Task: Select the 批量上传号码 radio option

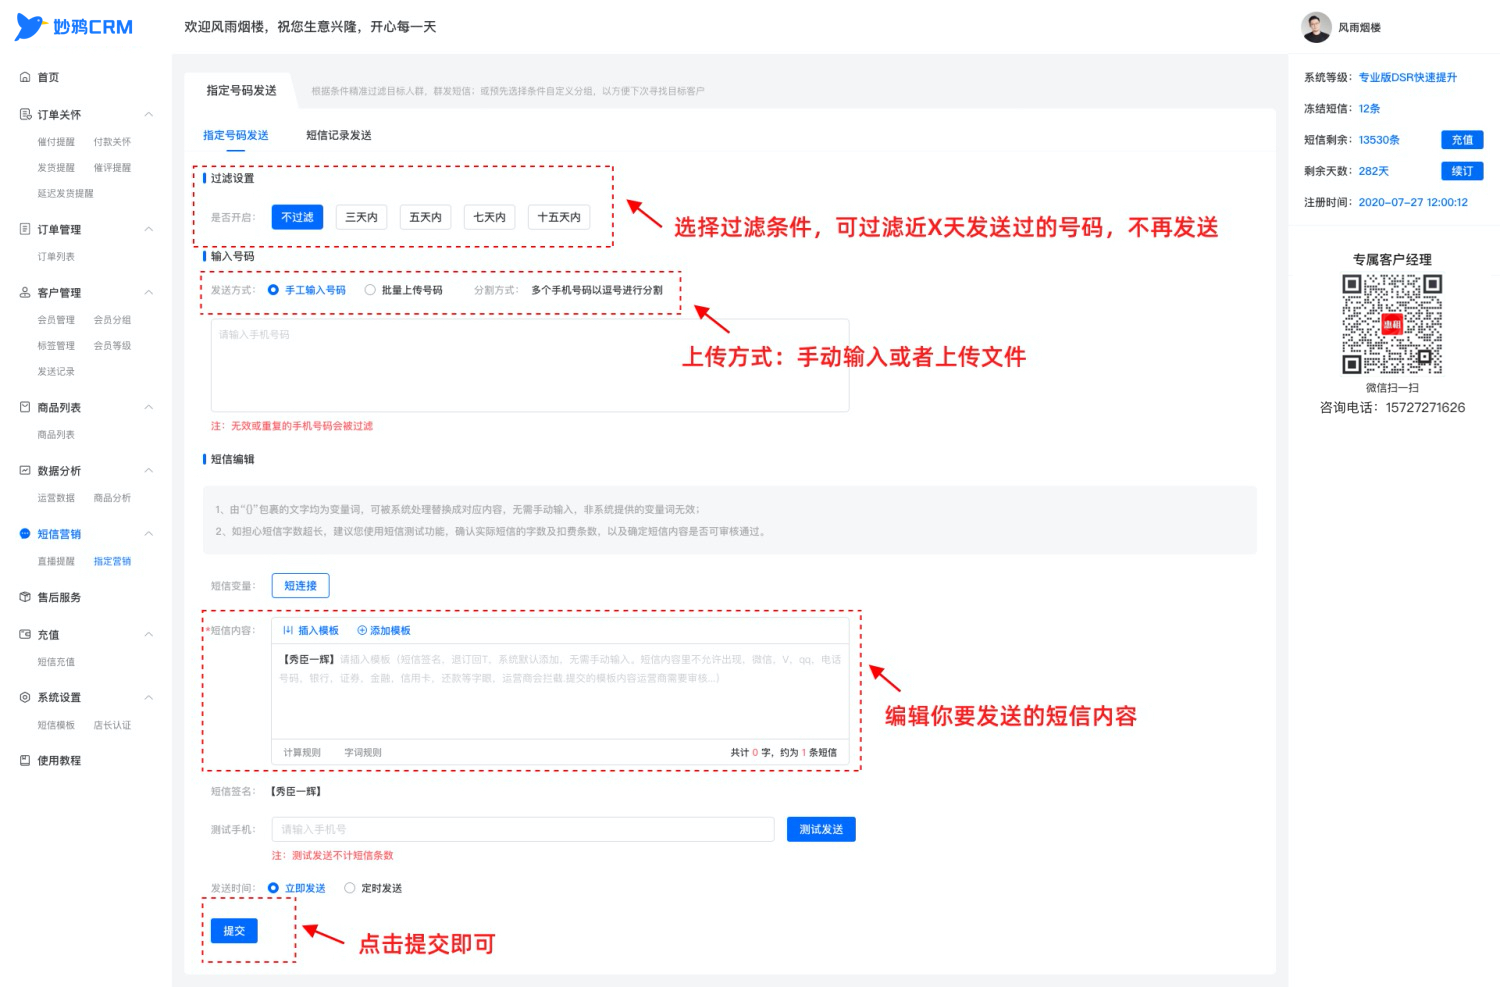Action: [x=370, y=290]
